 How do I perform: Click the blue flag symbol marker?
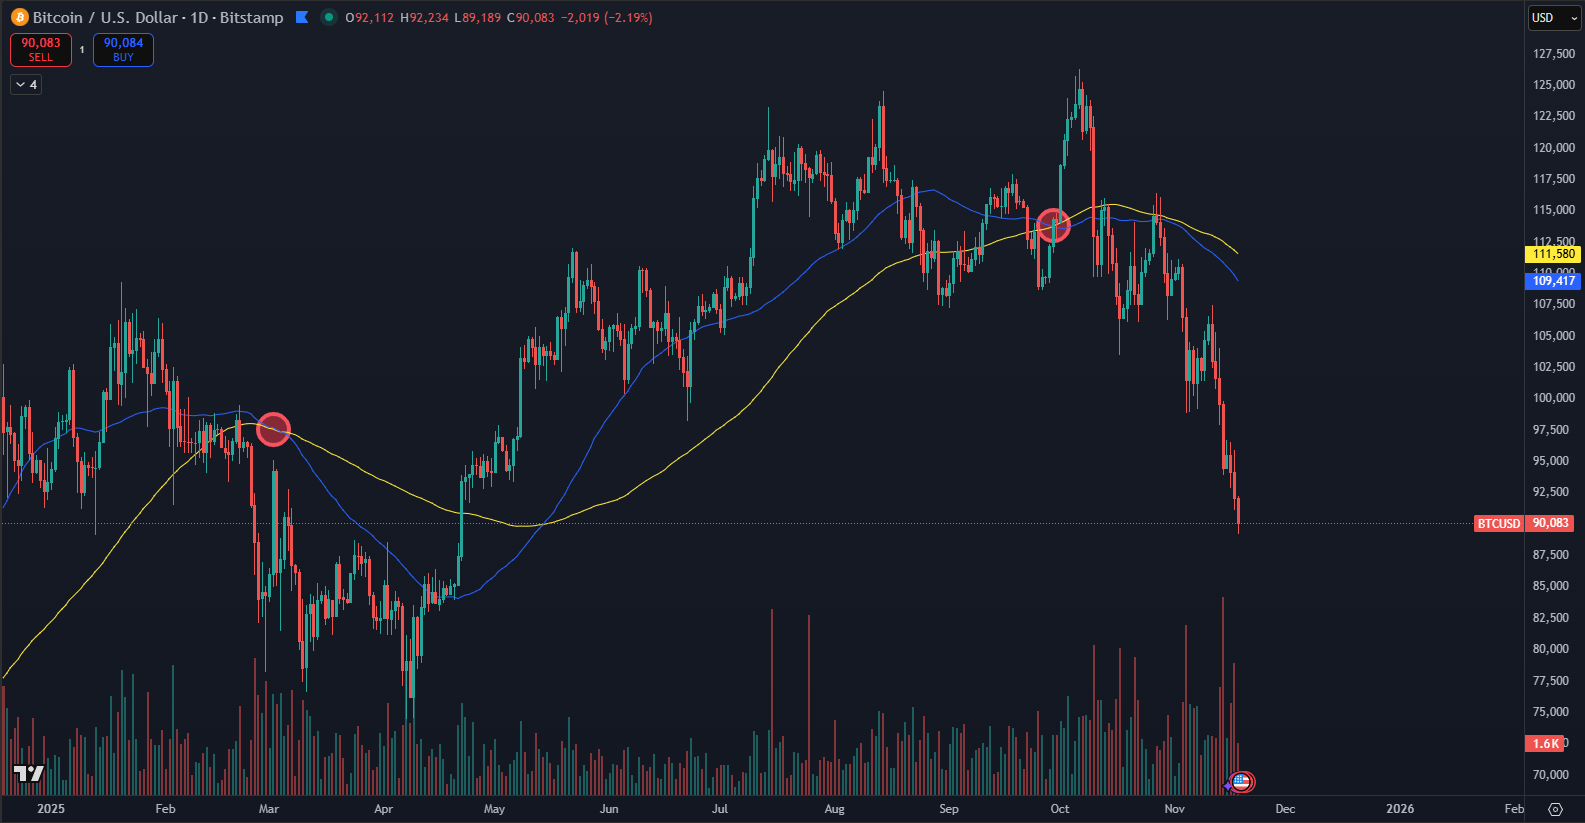click(302, 18)
